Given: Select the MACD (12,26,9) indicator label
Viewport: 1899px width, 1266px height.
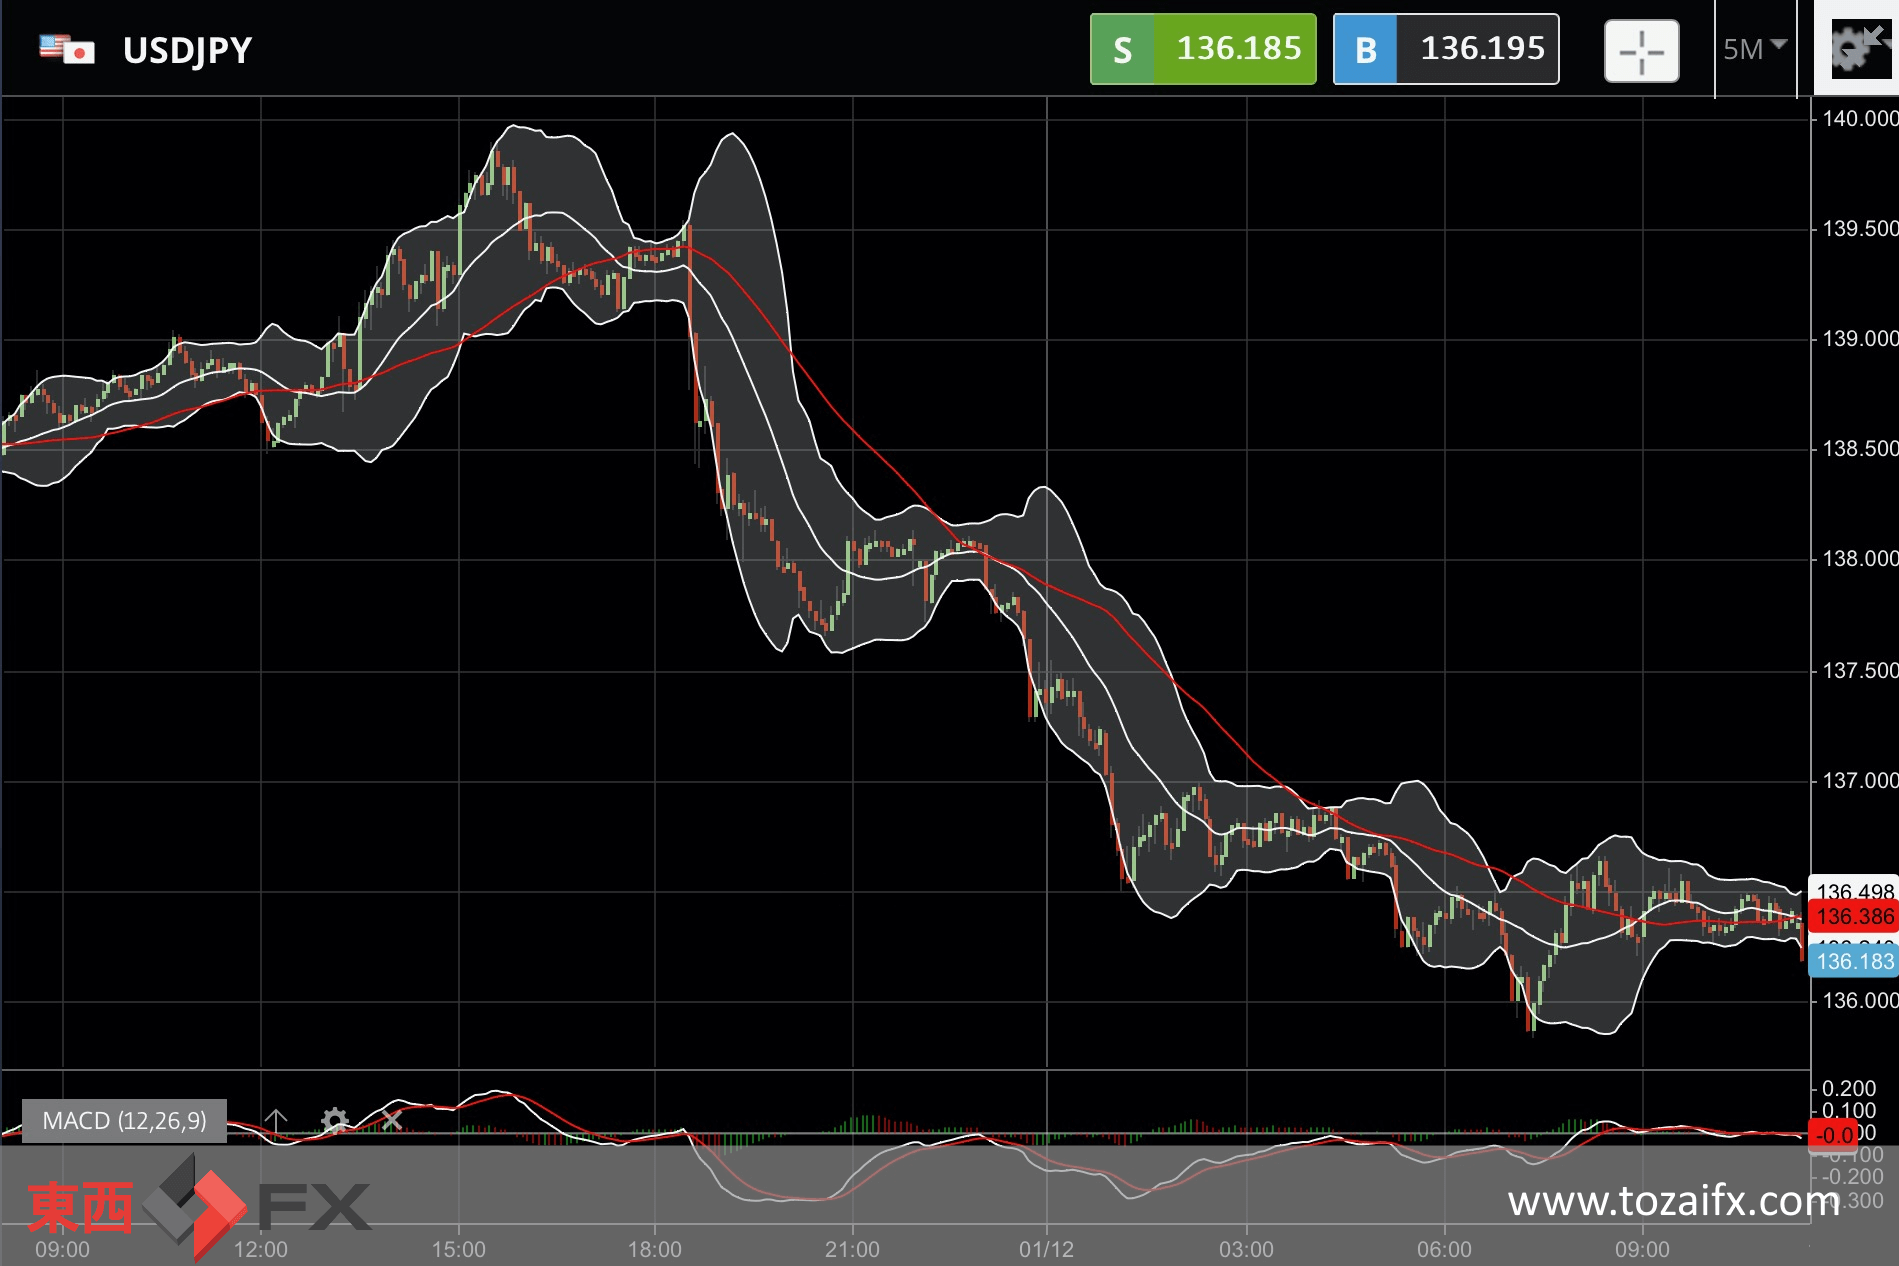Looking at the screenshot, I should [x=125, y=1120].
